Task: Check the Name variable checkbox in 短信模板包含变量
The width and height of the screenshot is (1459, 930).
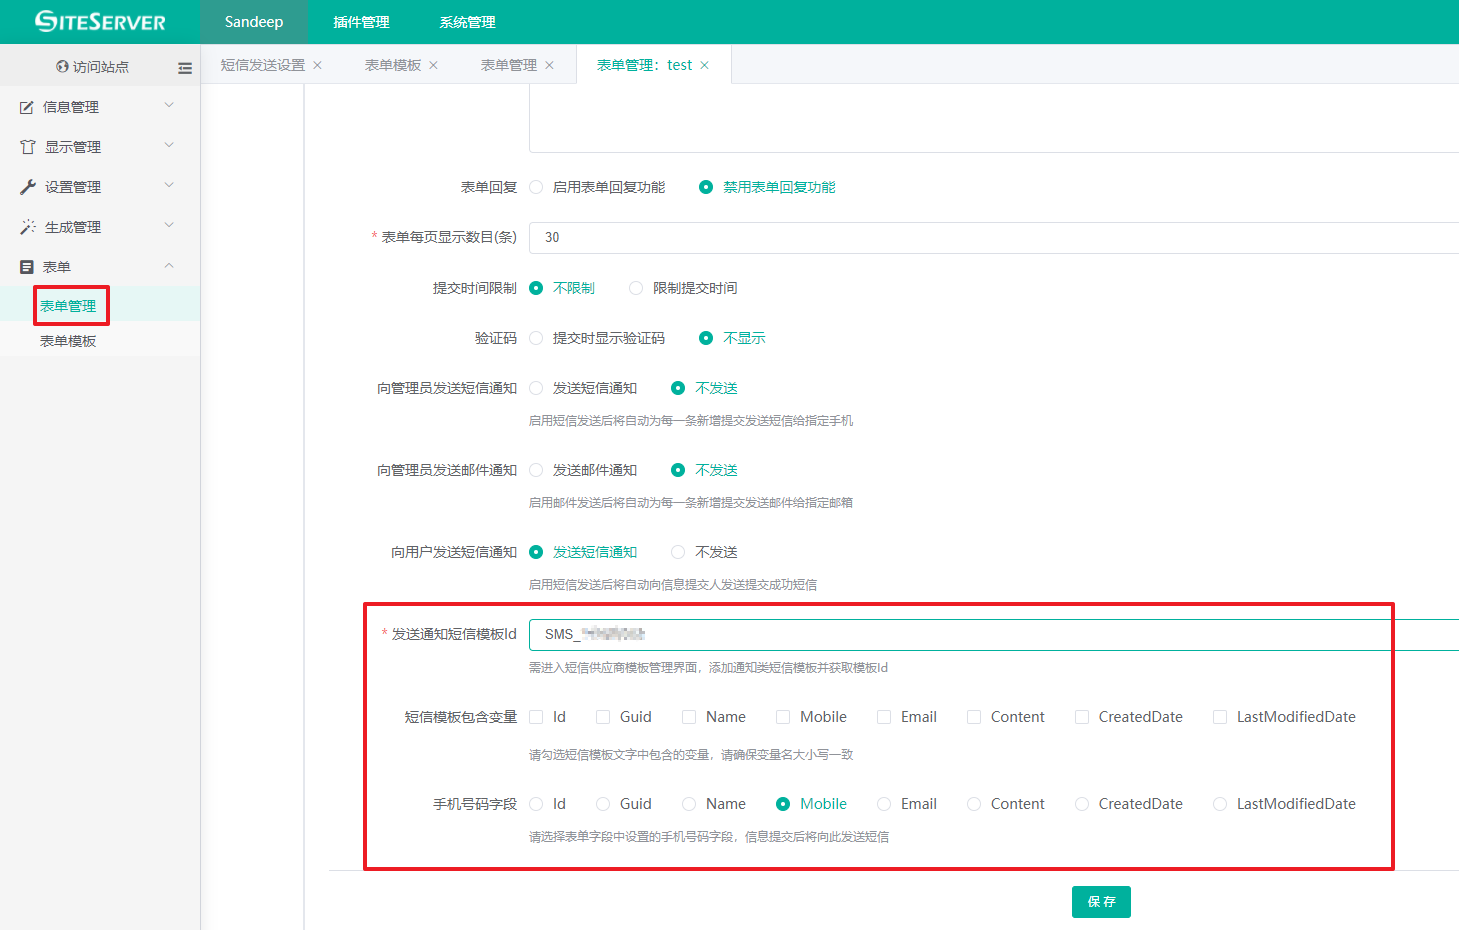Action: click(689, 717)
